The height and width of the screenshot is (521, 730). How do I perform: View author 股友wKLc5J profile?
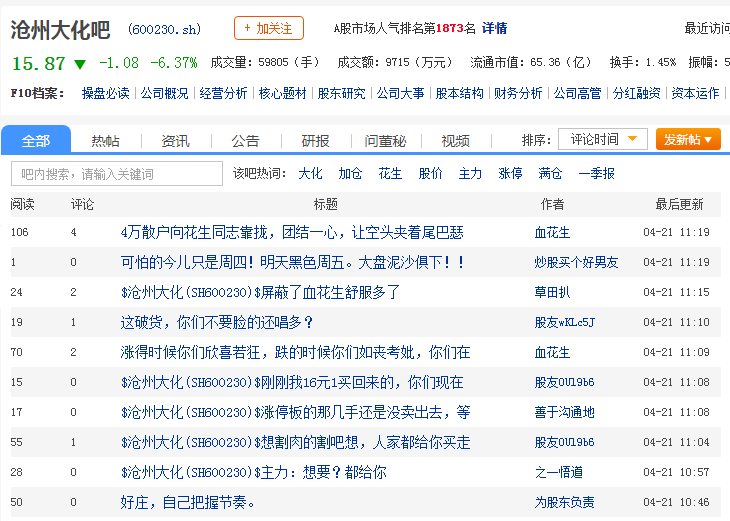565,322
